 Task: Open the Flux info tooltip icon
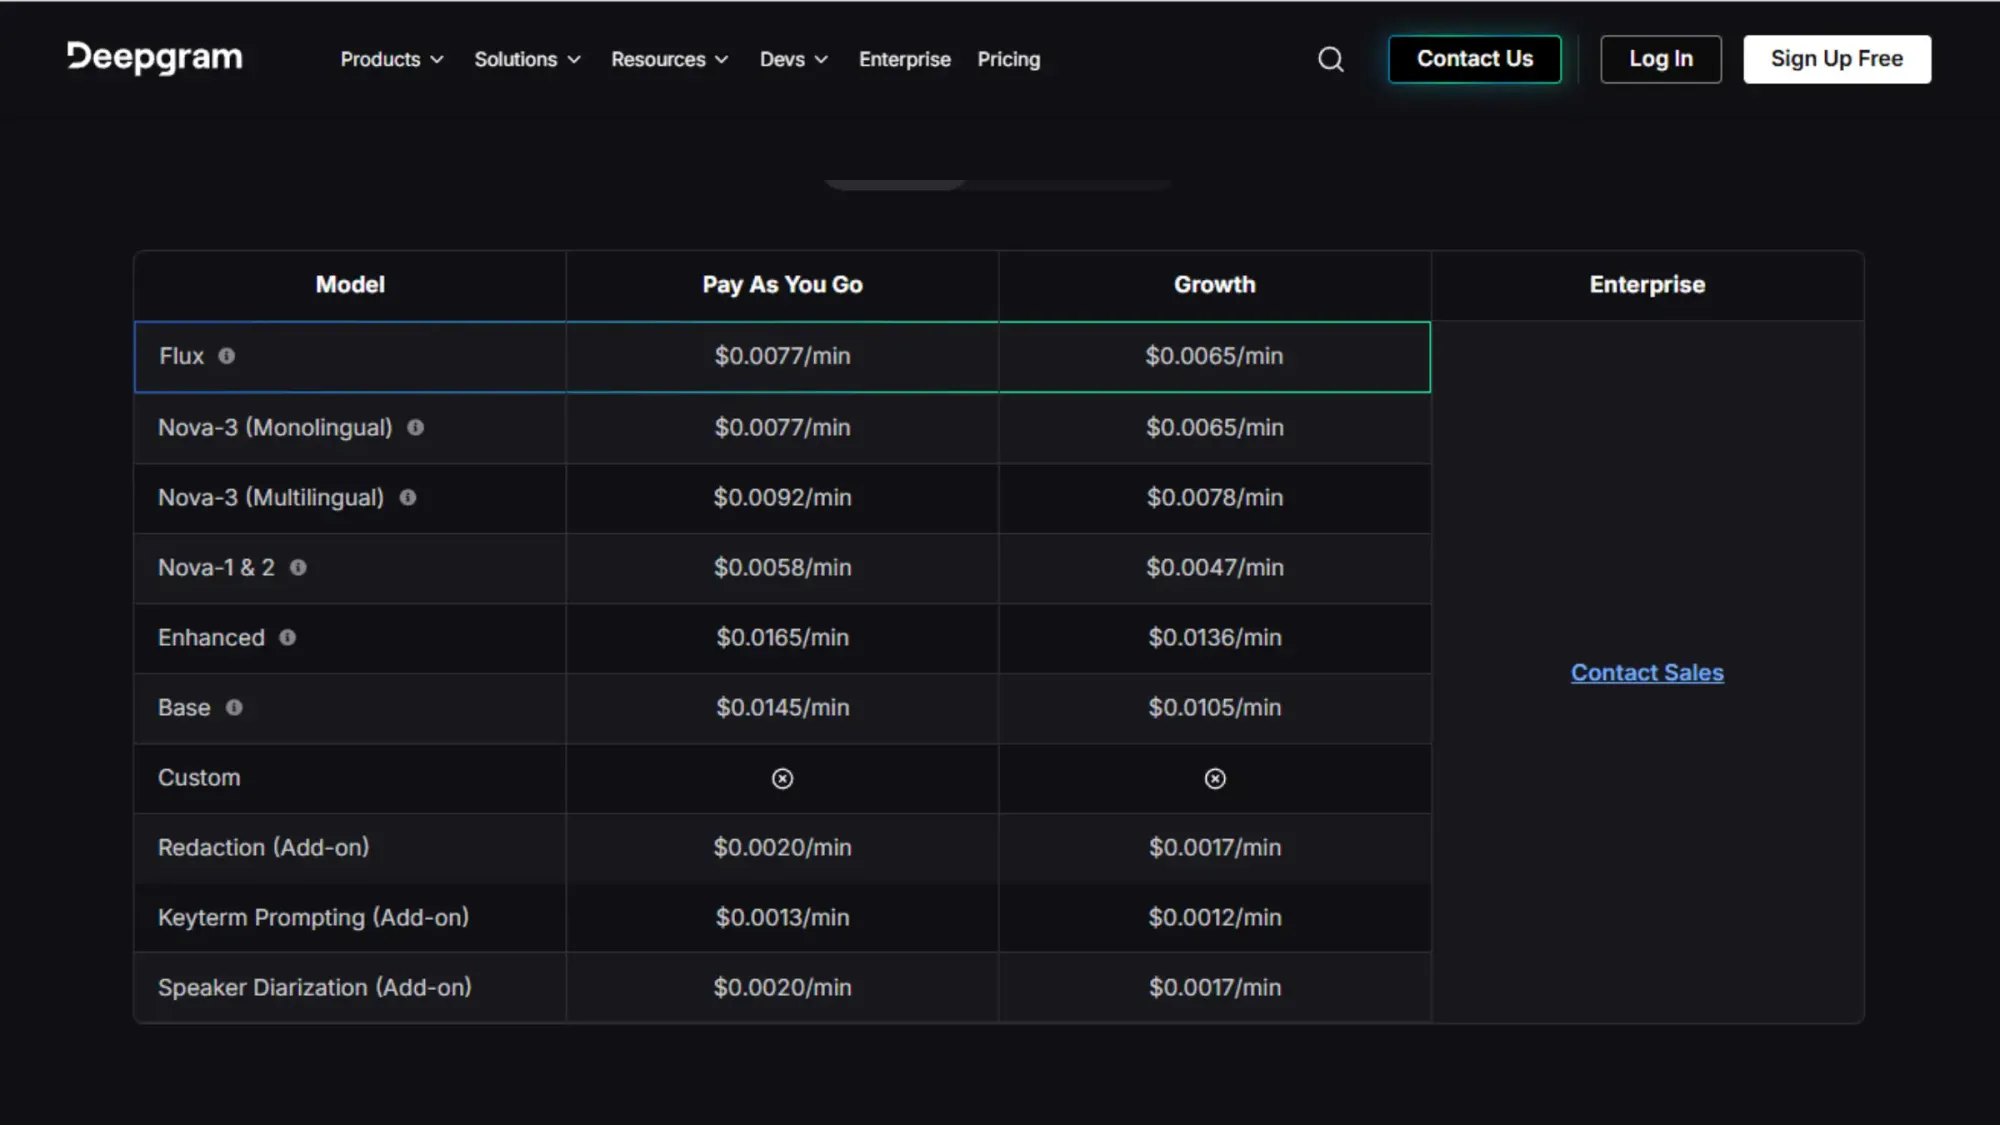pyautogui.click(x=228, y=356)
